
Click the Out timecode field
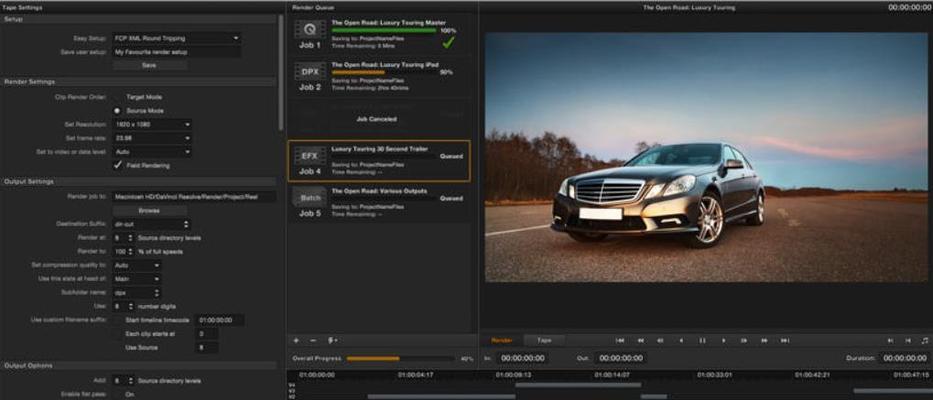(620, 358)
